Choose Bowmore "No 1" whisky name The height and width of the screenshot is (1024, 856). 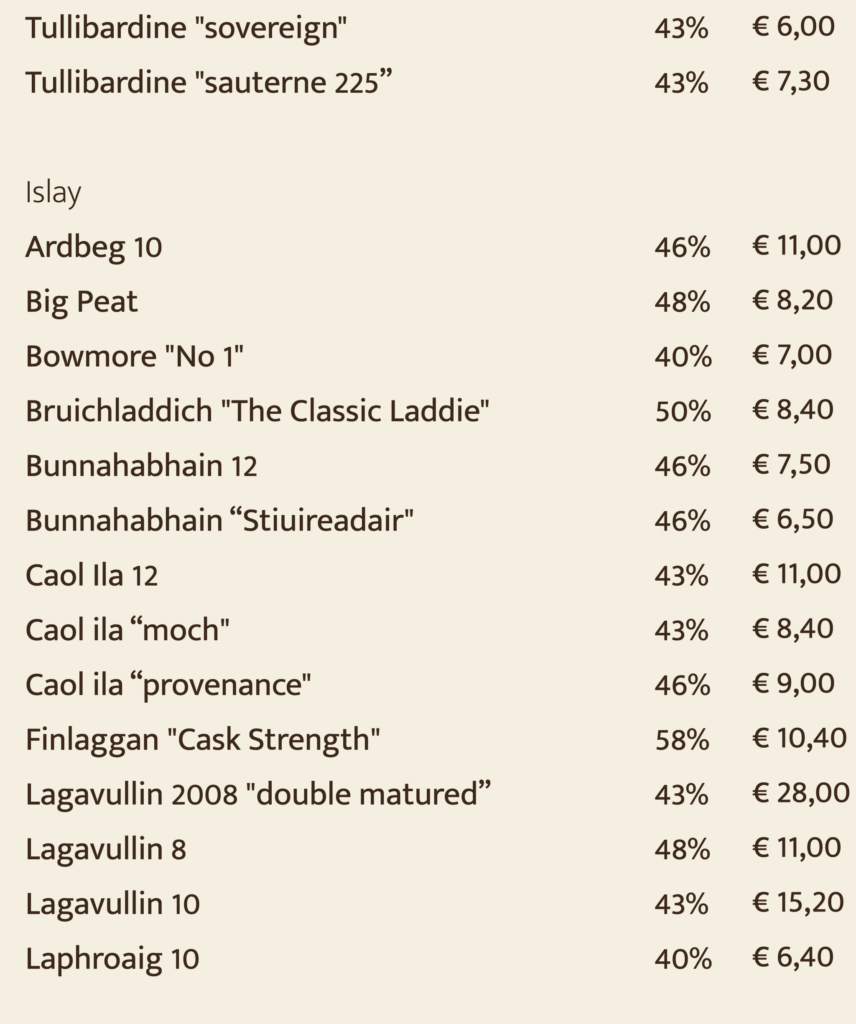coord(135,357)
